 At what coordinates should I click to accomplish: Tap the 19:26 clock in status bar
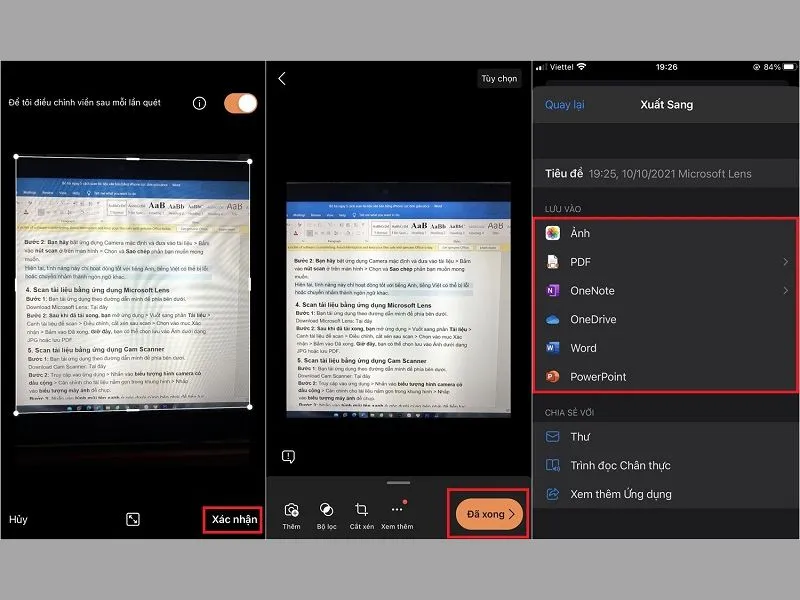[x=666, y=67]
